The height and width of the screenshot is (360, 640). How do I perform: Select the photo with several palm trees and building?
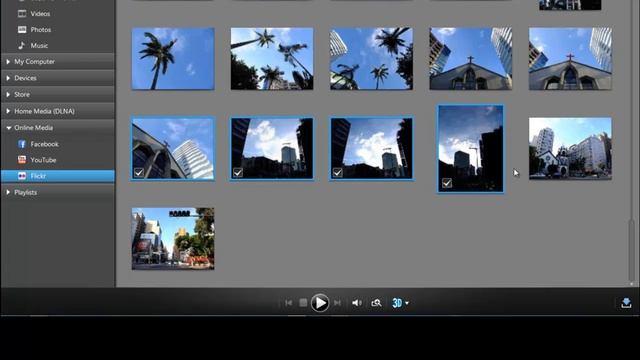pos(272,59)
